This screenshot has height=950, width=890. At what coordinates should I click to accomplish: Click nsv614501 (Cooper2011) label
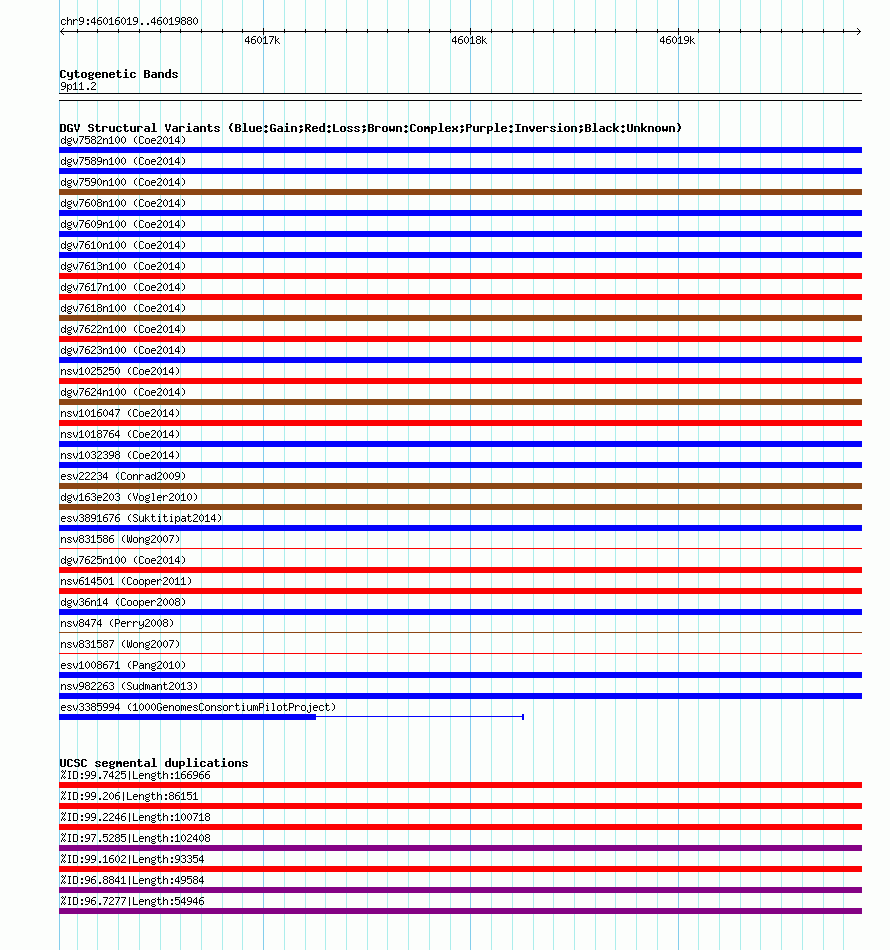pyautogui.click(x=126, y=582)
